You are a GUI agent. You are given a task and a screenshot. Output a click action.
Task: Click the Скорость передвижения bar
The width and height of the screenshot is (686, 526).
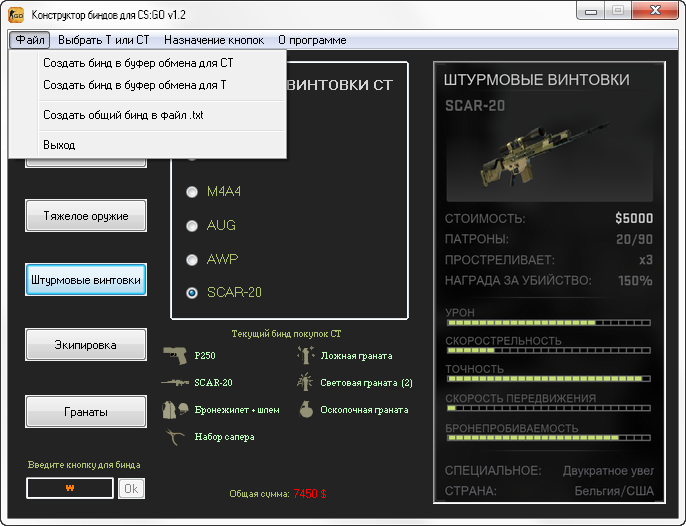(x=549, y=408)
